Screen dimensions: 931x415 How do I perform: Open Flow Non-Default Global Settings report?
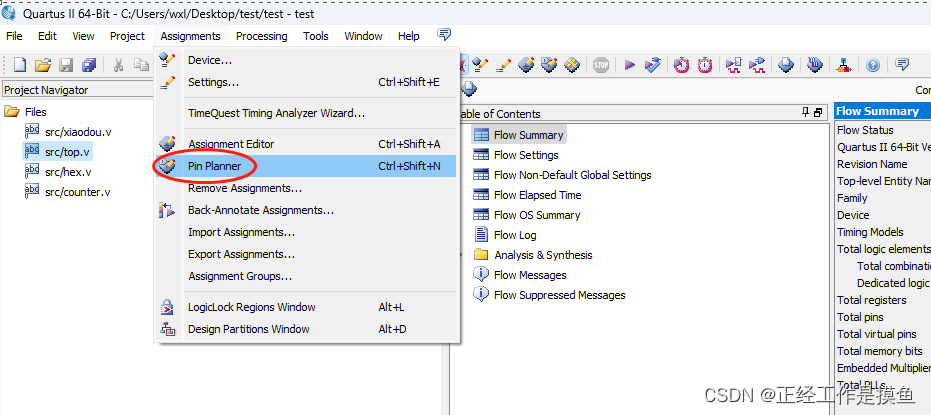(x=562, y=175)
